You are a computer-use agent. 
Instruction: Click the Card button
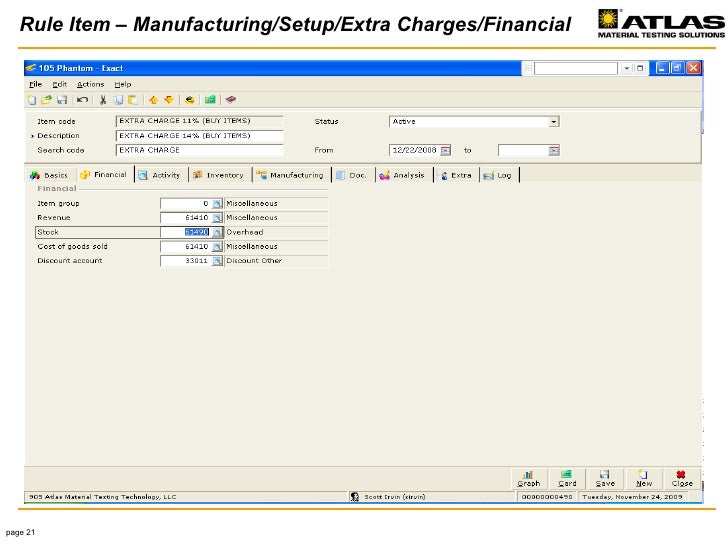567,479
